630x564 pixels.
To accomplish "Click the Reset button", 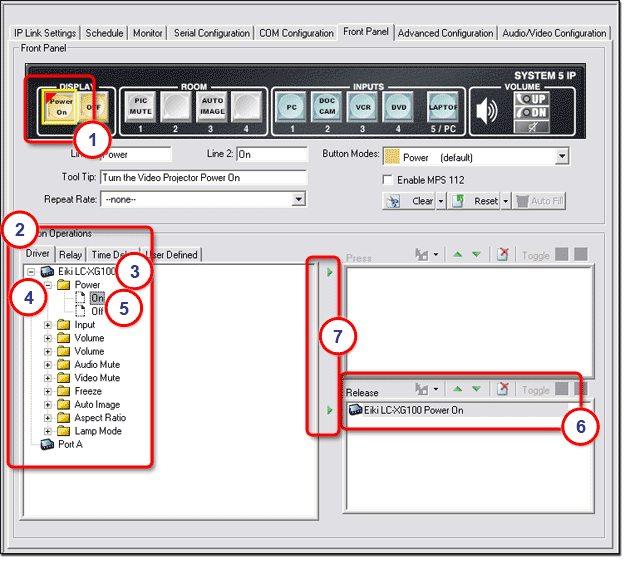I will (478, 200).
